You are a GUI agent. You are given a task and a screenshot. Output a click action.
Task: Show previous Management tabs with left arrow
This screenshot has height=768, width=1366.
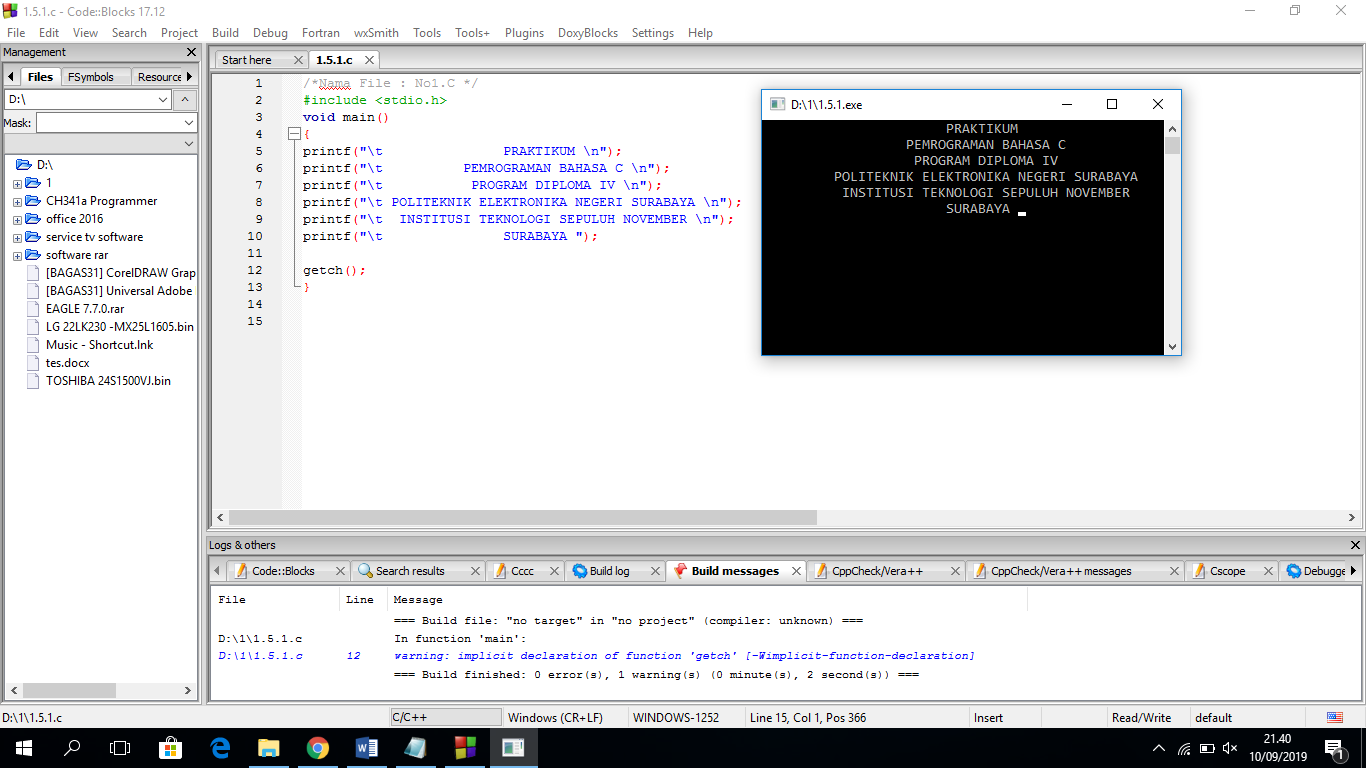pos(11,77)
